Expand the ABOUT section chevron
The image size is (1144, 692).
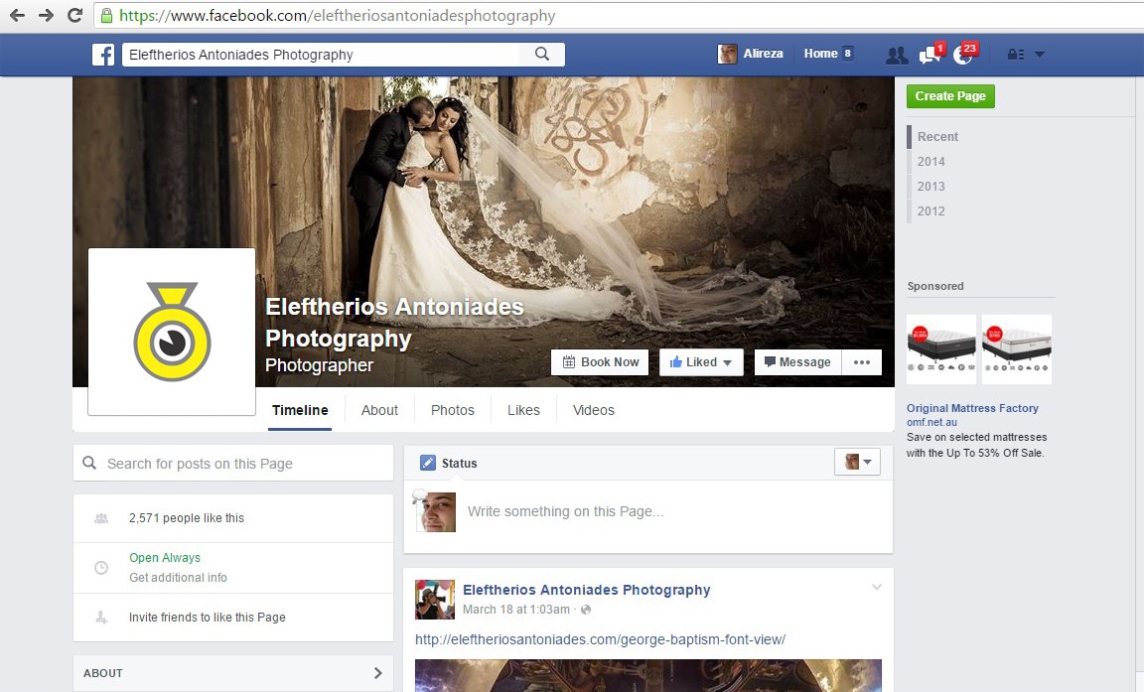click(x=378, y=673)
